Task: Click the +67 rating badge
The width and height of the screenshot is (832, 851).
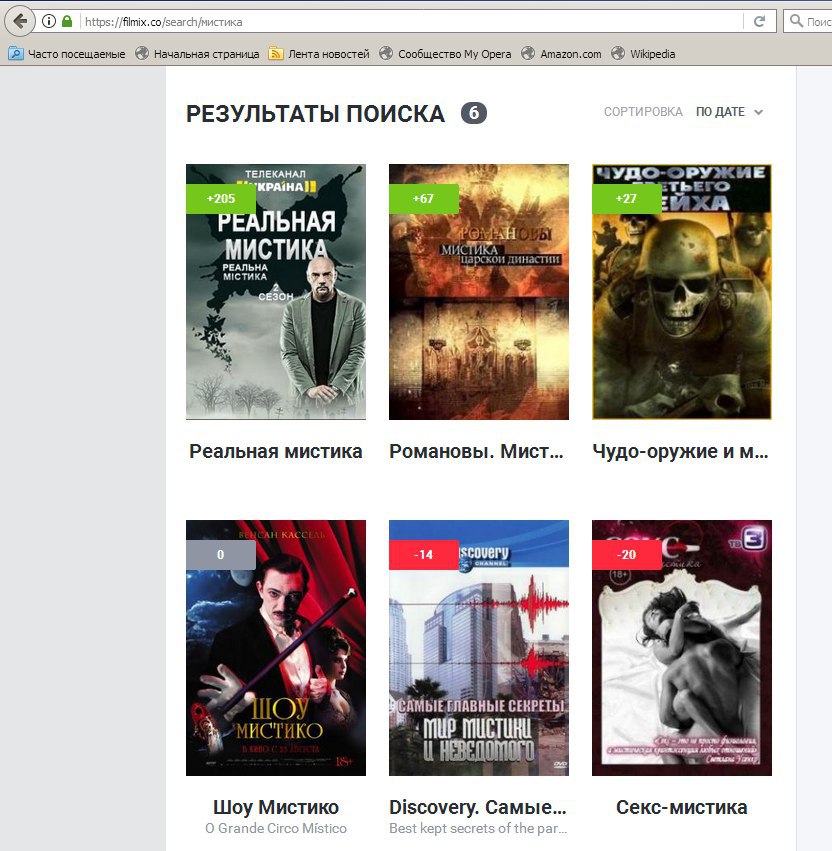Action: tap(424, 199)
